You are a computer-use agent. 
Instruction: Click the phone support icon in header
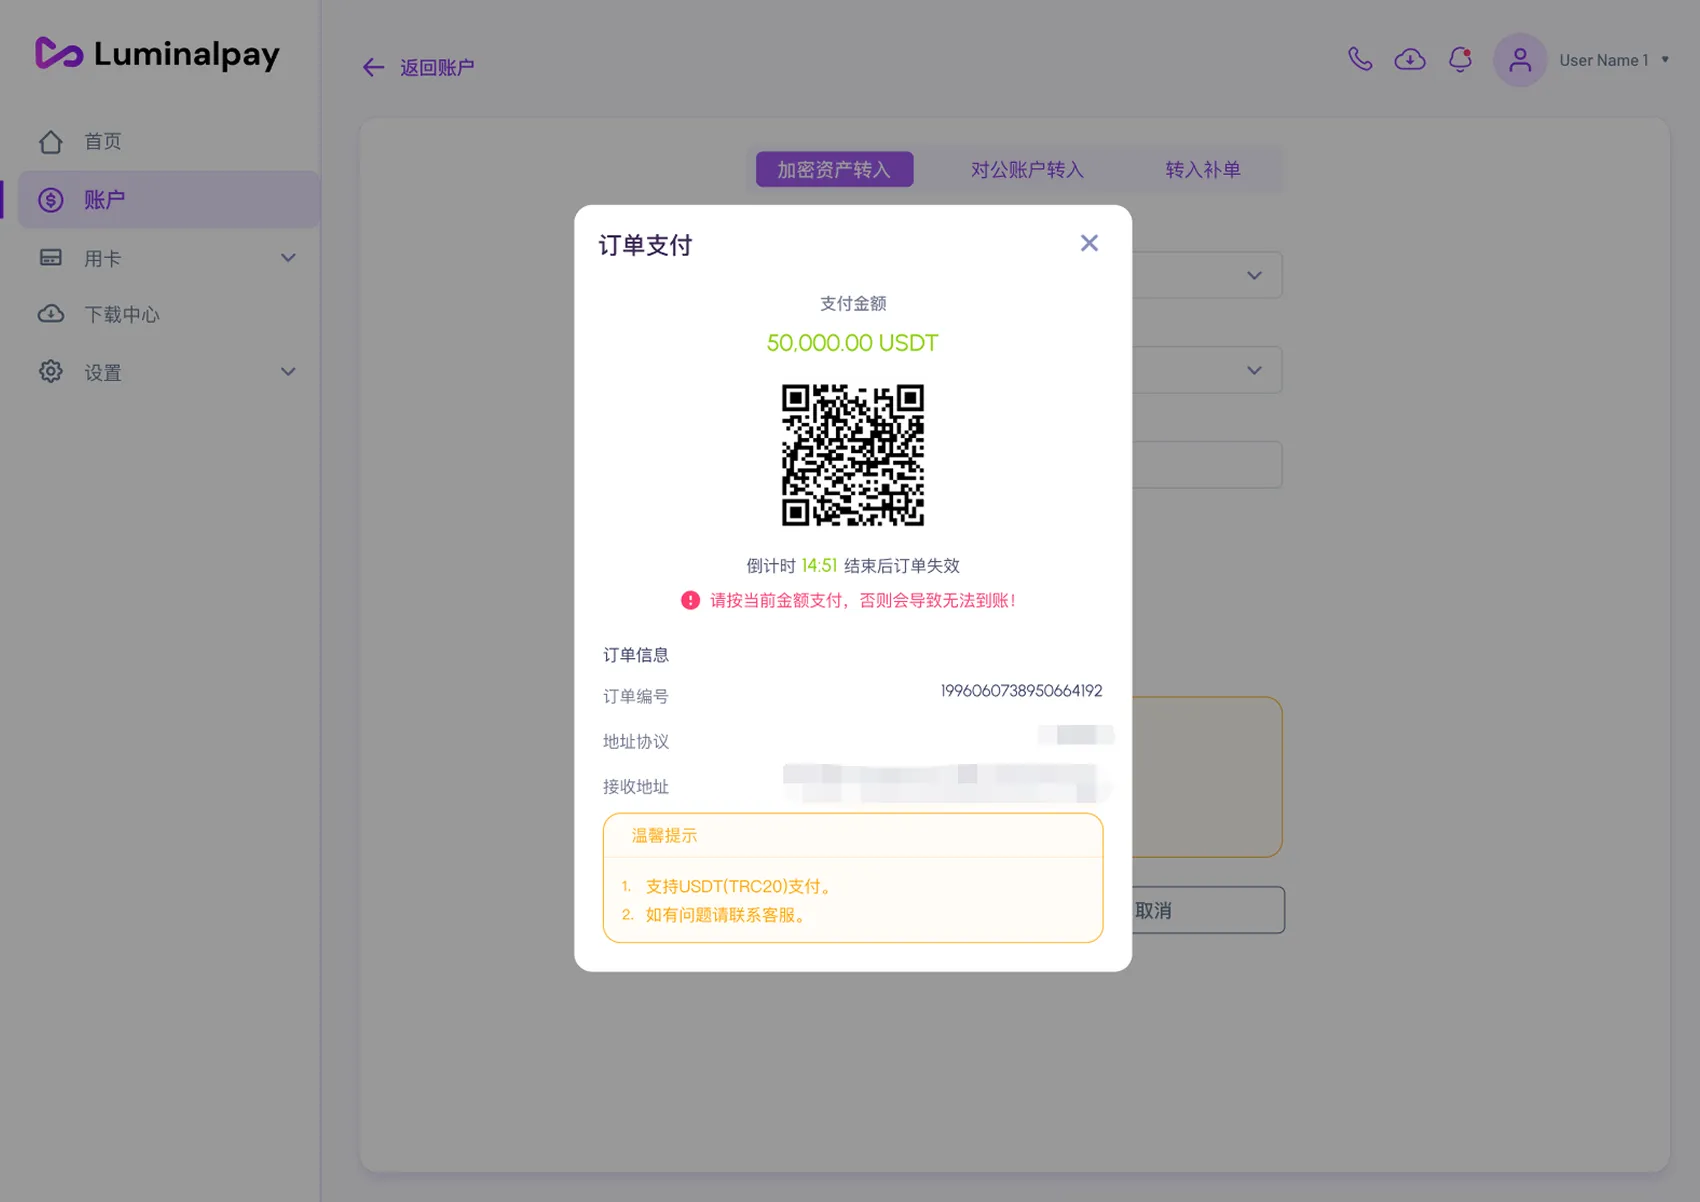pyautogui.click(x=1360, y=59)
